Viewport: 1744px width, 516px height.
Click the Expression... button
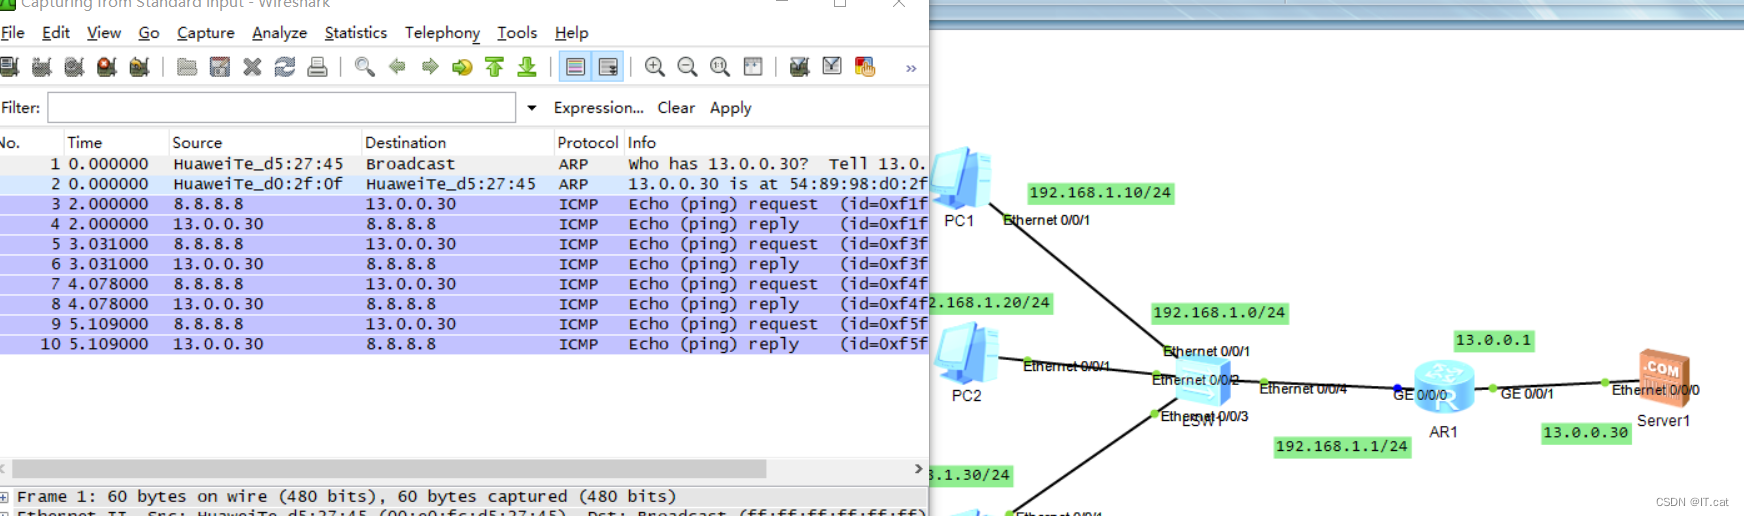coord(599,108)
